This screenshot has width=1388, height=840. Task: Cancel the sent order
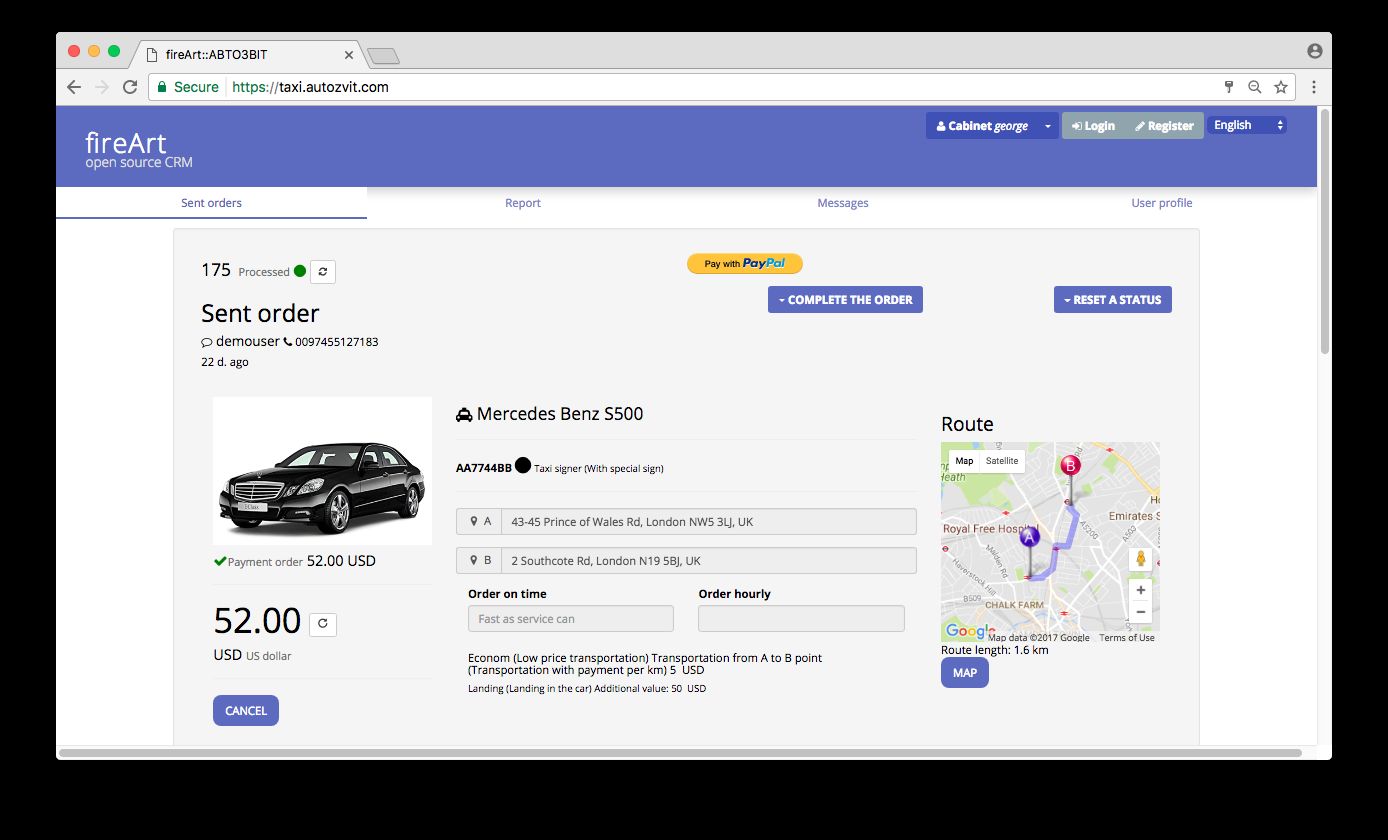[245, 711]
